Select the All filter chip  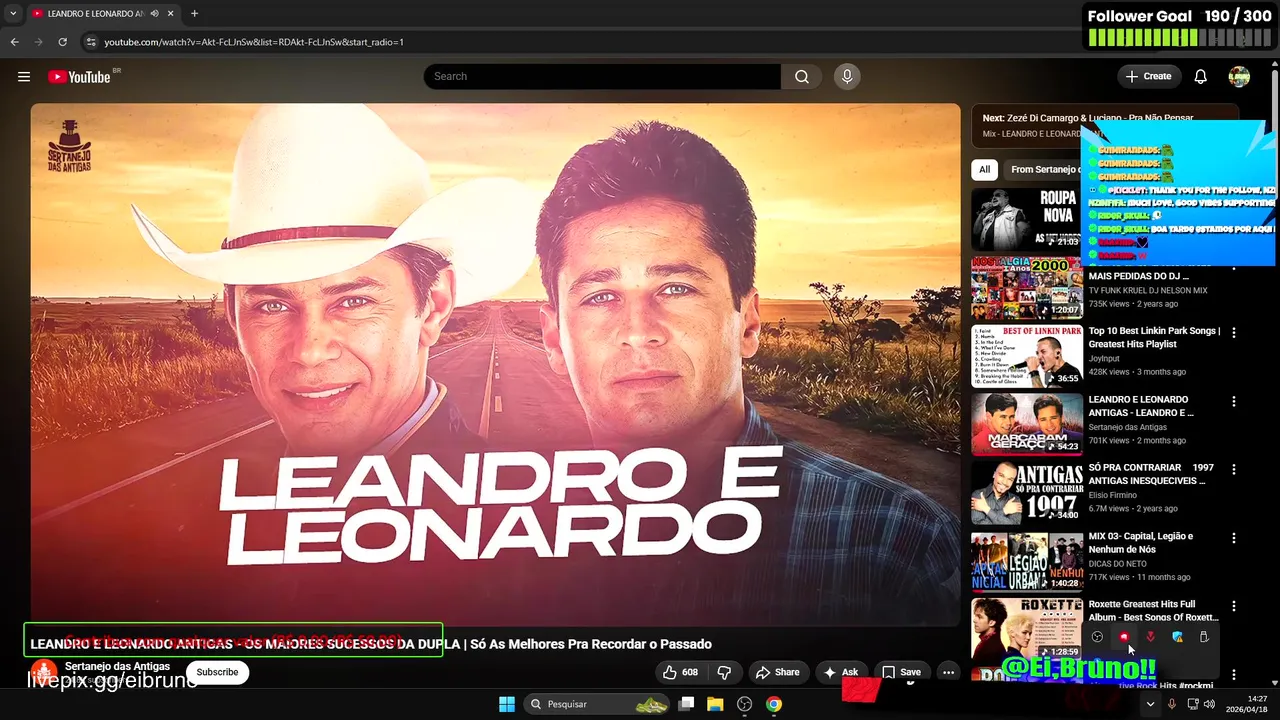pyautogui.click(x=985, y=170)
